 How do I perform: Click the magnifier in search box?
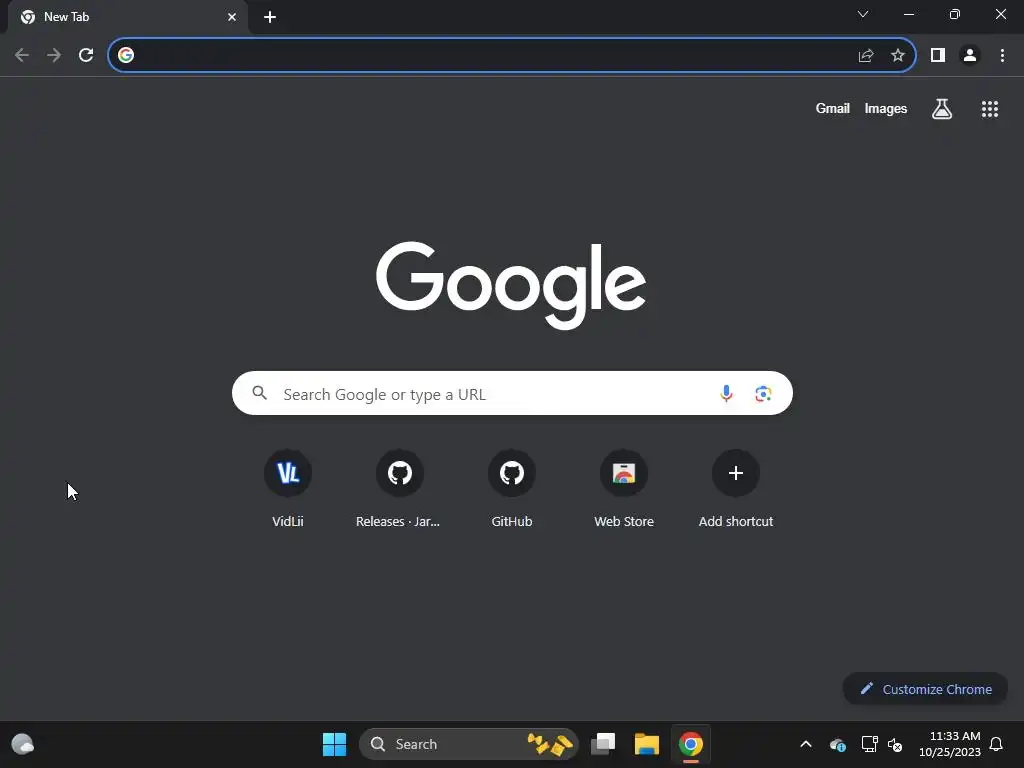pos(259,393)
